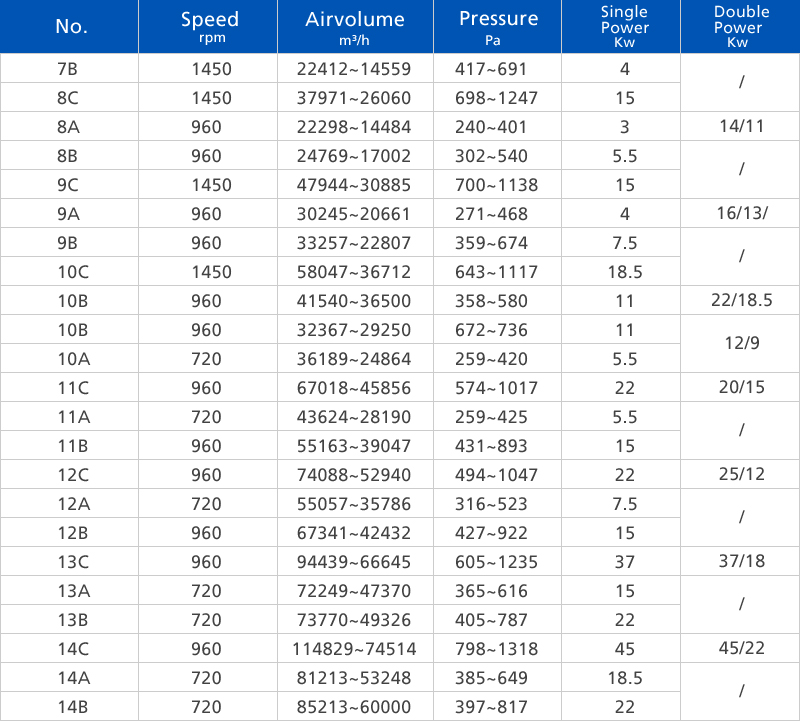Select the 12C model row label

pos(71,475)
